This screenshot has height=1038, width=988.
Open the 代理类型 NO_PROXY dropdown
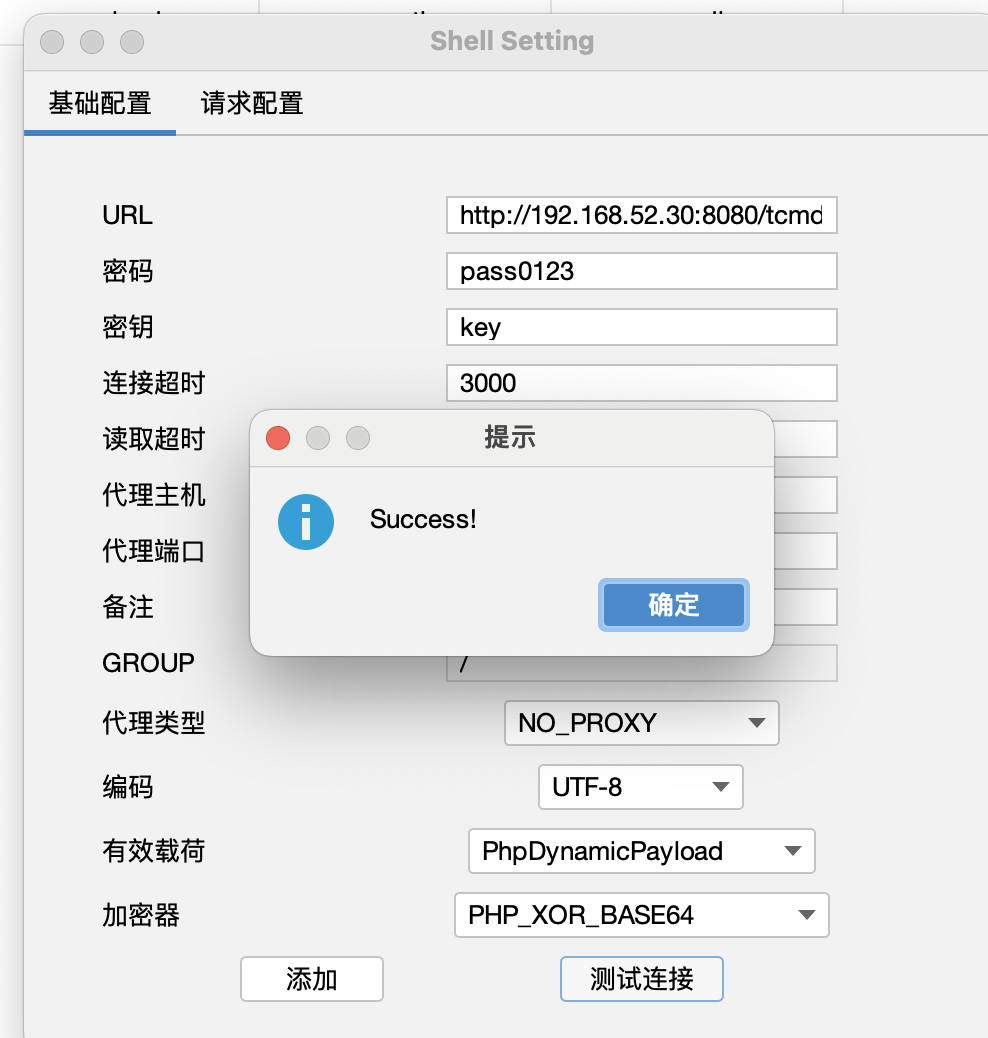click(x=641, y=723)
